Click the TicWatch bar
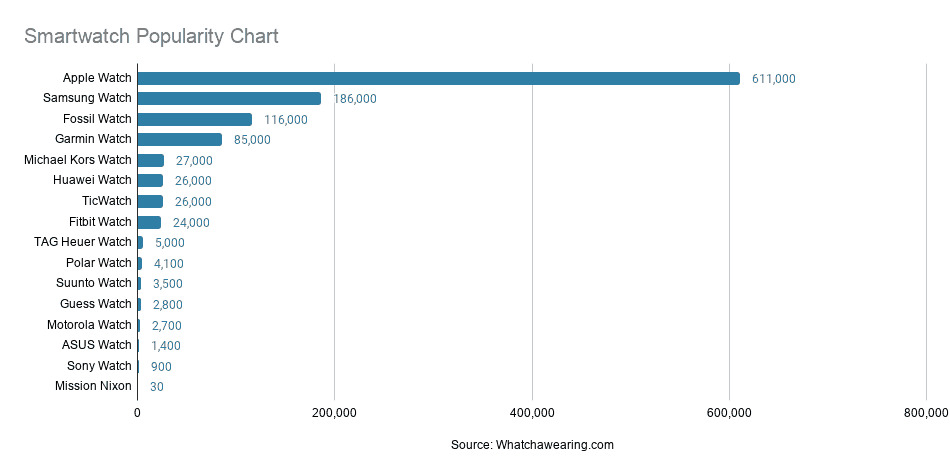This screenshot has height=476, width=950. pyautogui.click(x=150, y=202)
